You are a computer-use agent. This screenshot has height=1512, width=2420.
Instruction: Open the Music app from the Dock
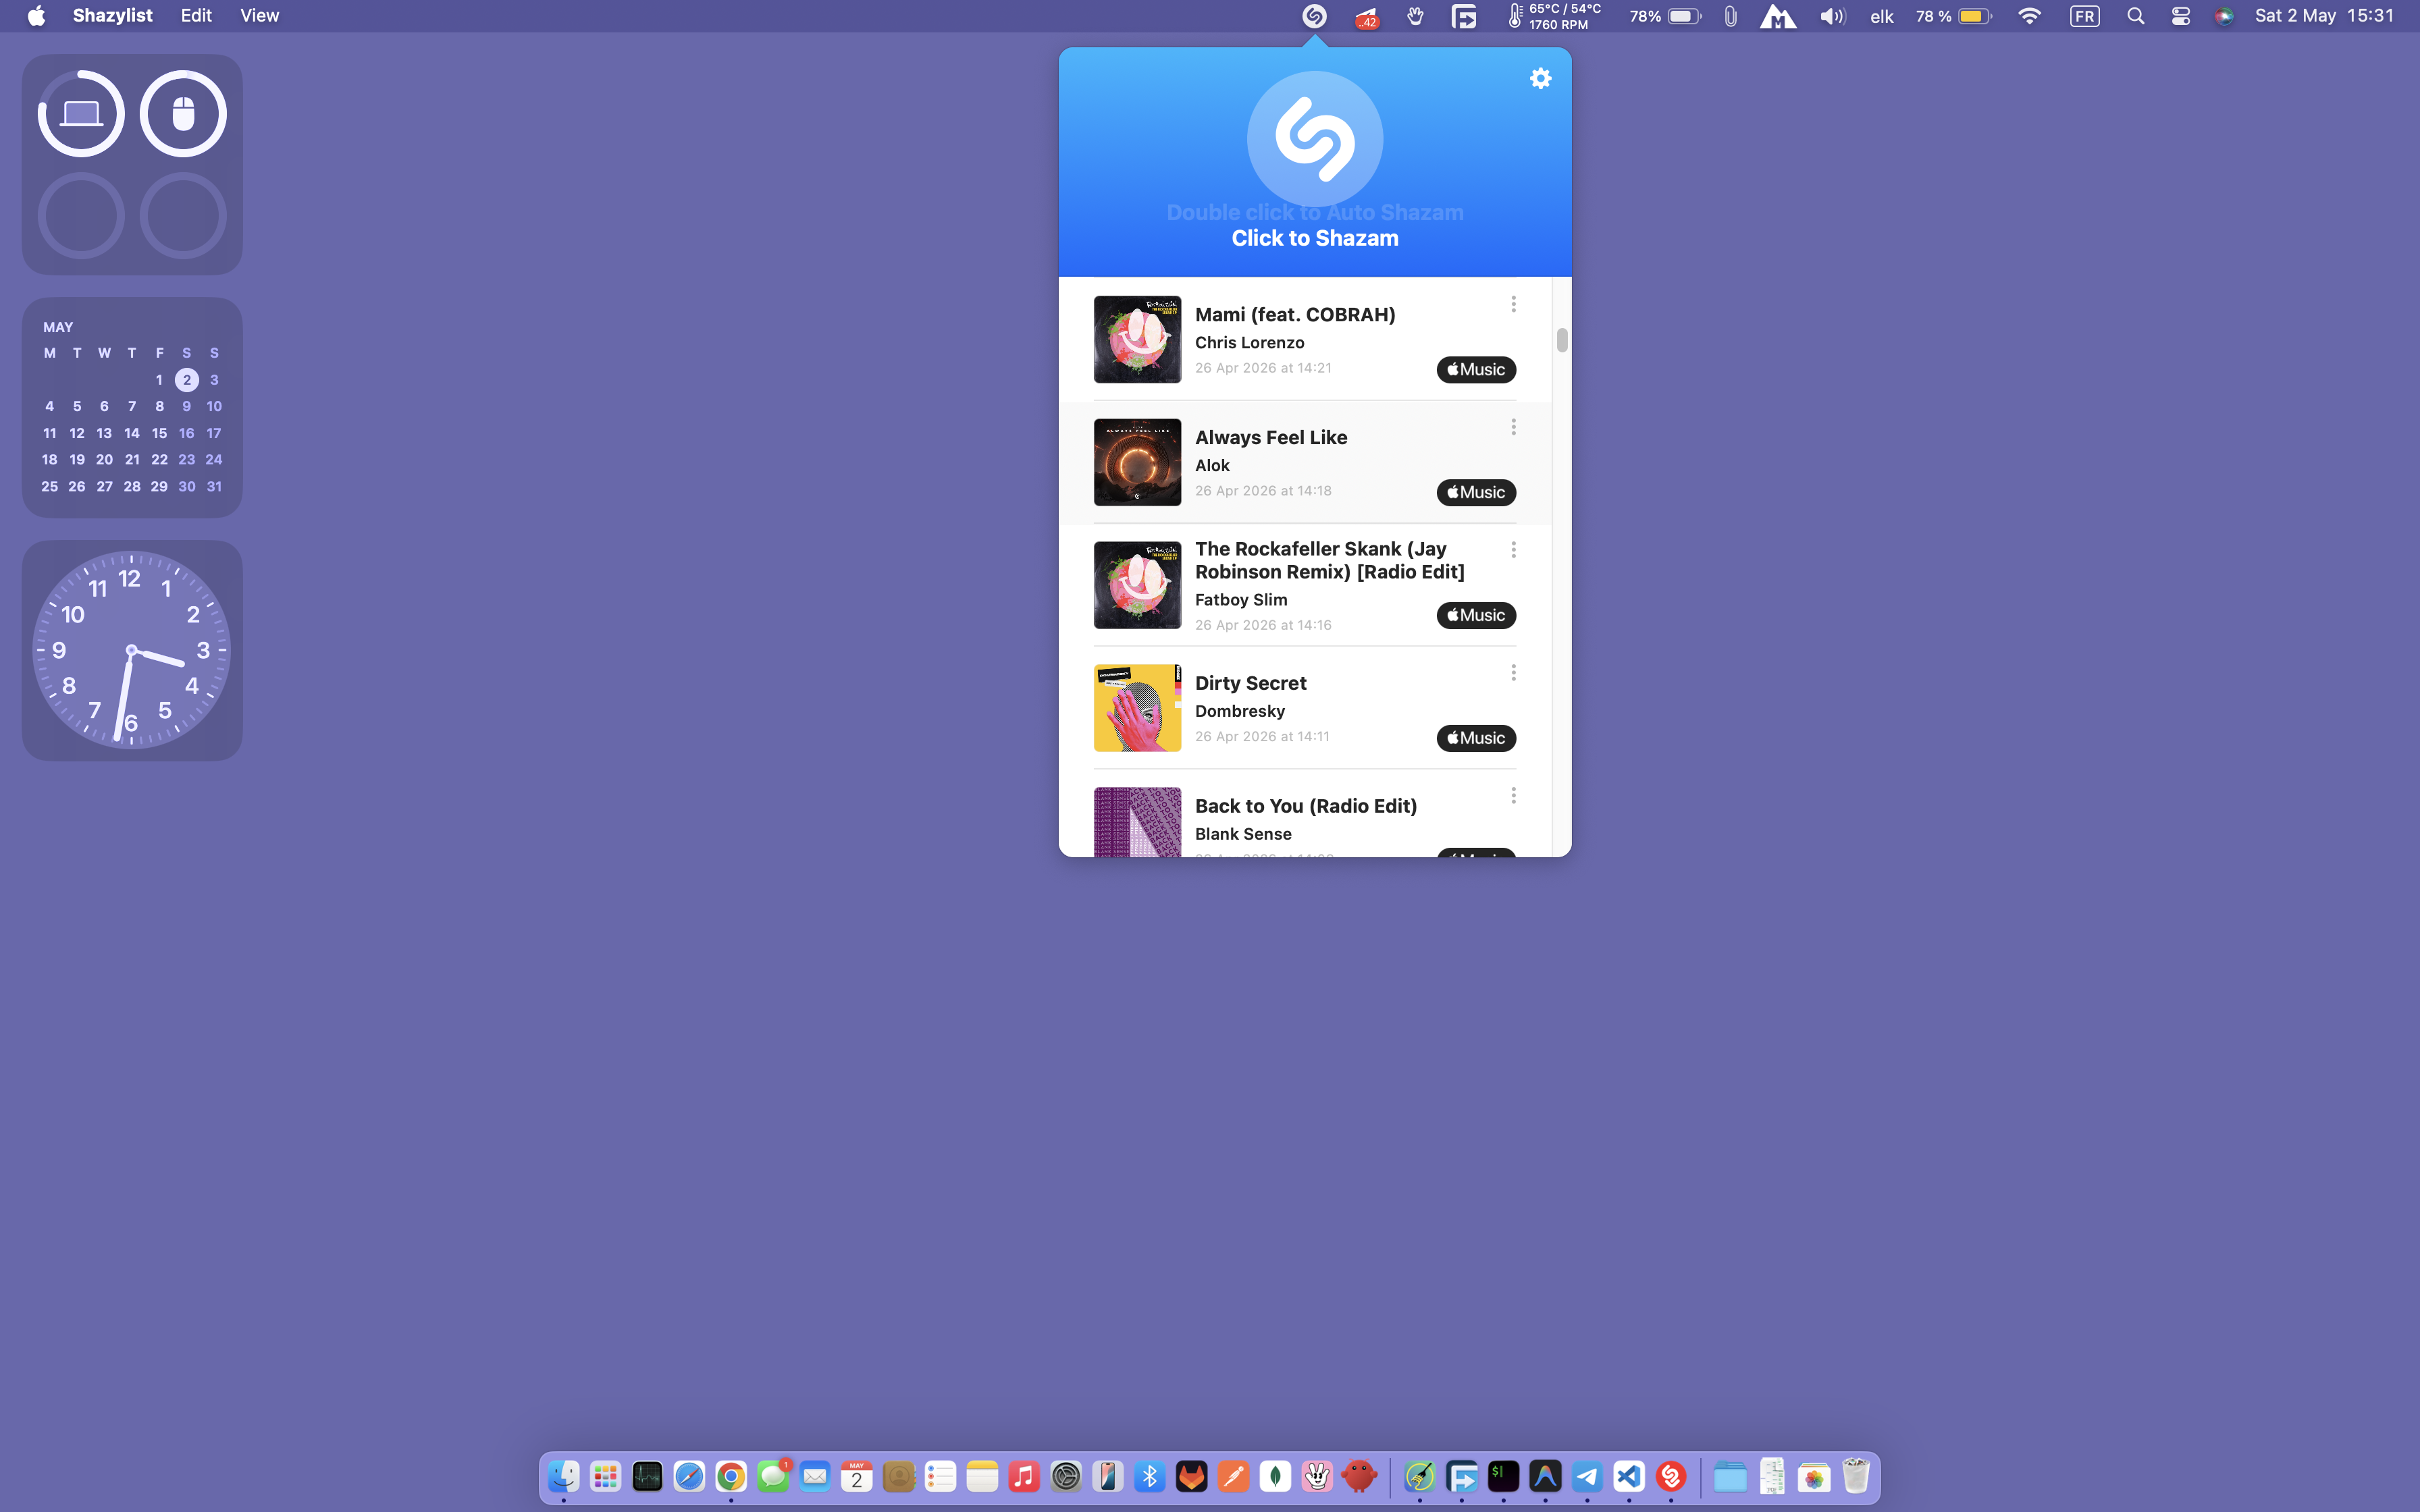(1024, 1476)
